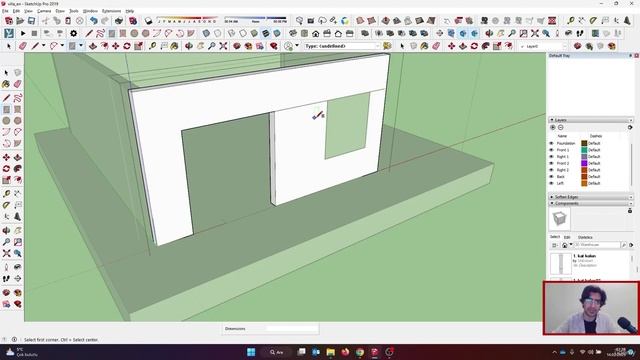Select the '1. kat kolon' component thumbnail

click(560, 264)
